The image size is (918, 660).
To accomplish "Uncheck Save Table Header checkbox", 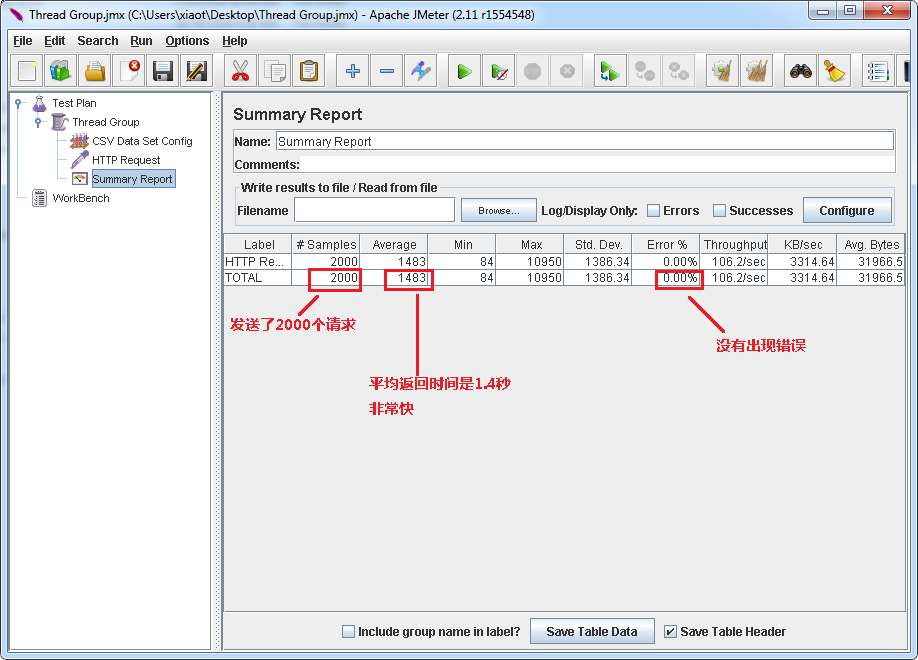I will click(x=671, y=632).
